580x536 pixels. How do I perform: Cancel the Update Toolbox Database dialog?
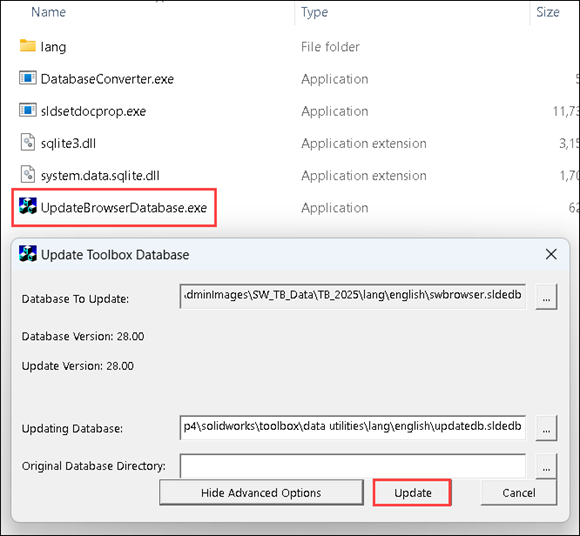coord(519,493)
